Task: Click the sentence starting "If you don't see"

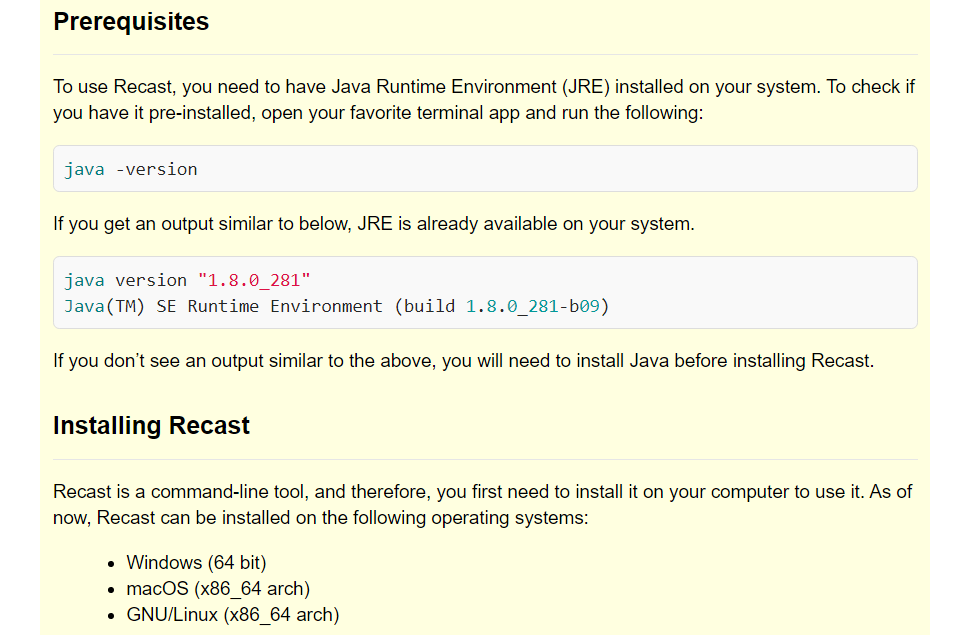Action: [x=463, y=361]
